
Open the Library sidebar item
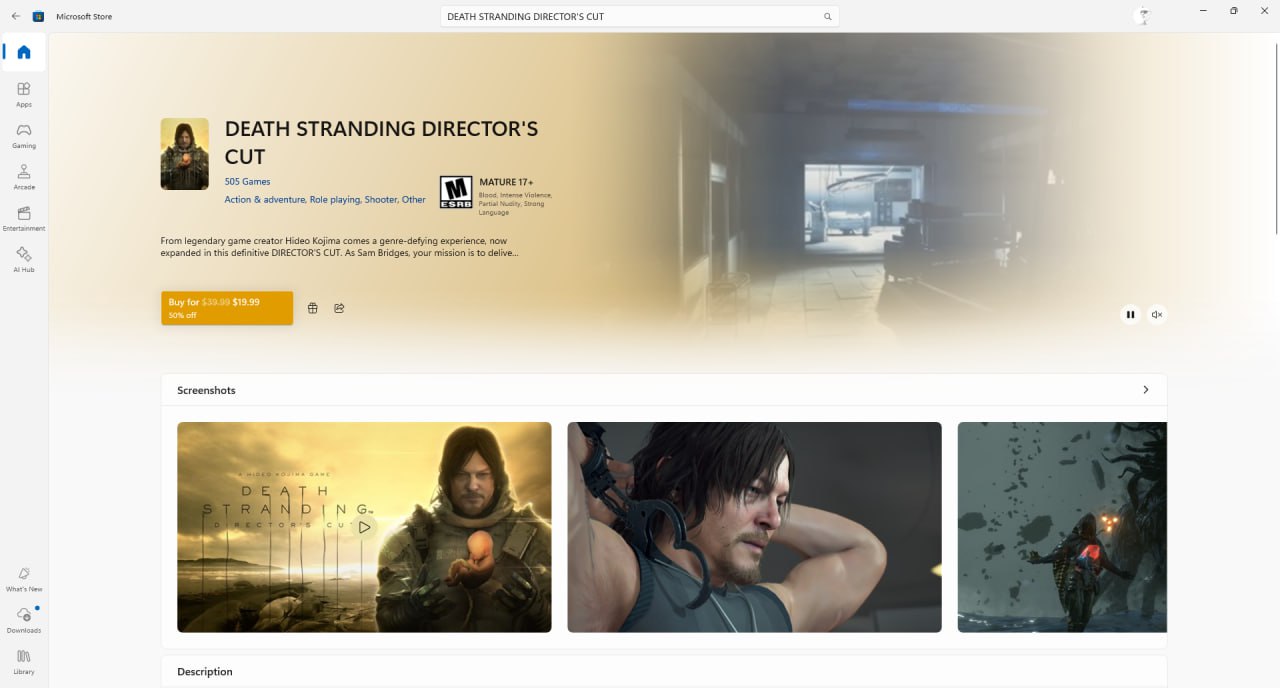point(24,662)
